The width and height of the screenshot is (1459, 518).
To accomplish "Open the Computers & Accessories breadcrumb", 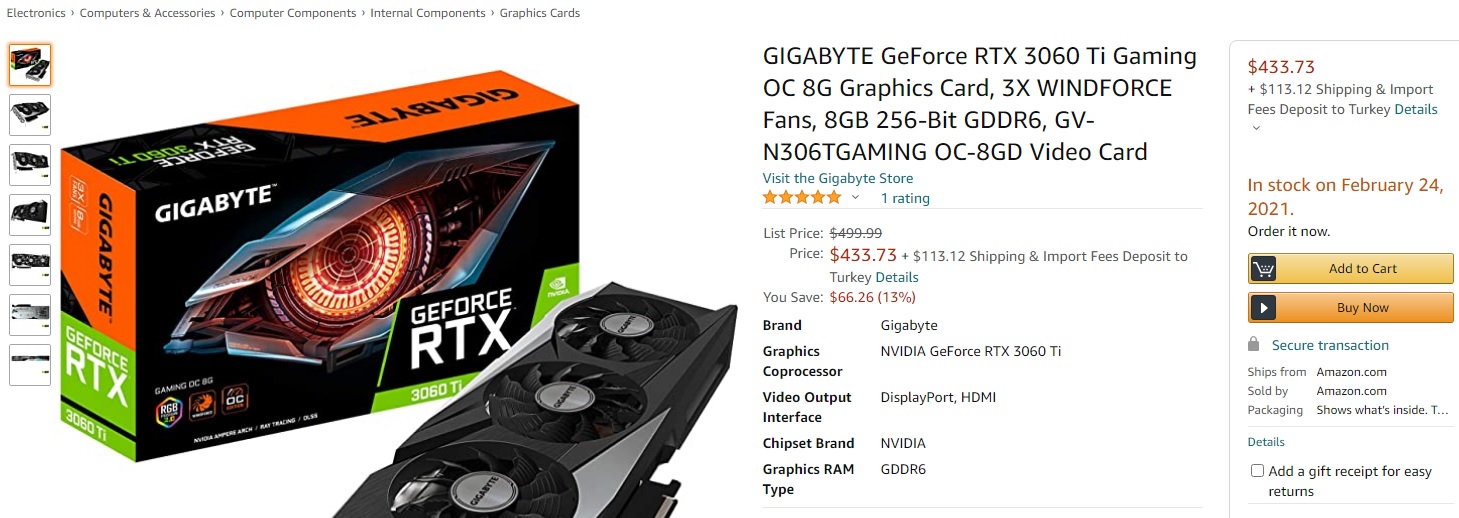I will coord(147,13).
